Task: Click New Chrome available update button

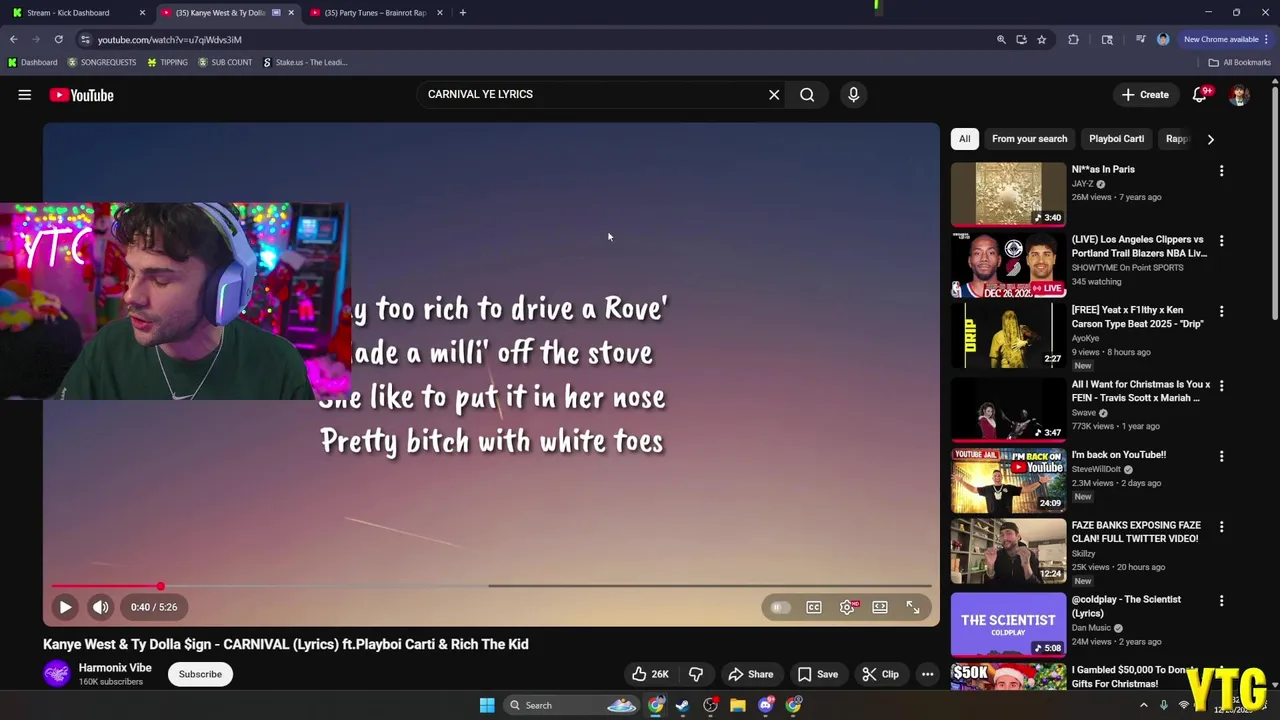Action: [x=1226, y=39]
